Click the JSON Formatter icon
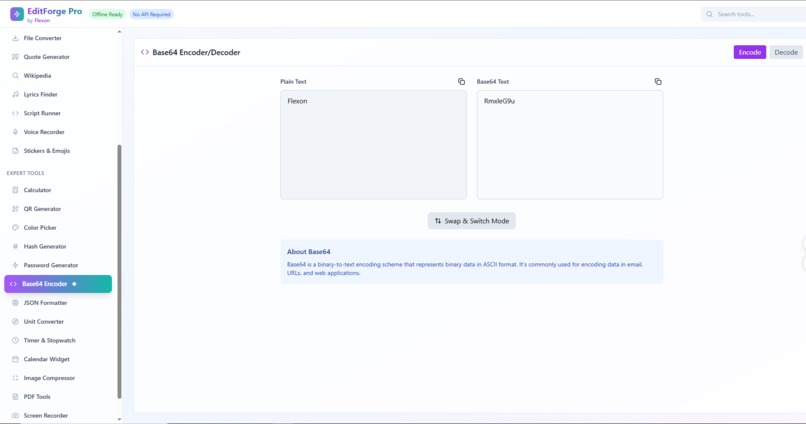Screen dimensions: 806x424 click(x=15, y=303)
